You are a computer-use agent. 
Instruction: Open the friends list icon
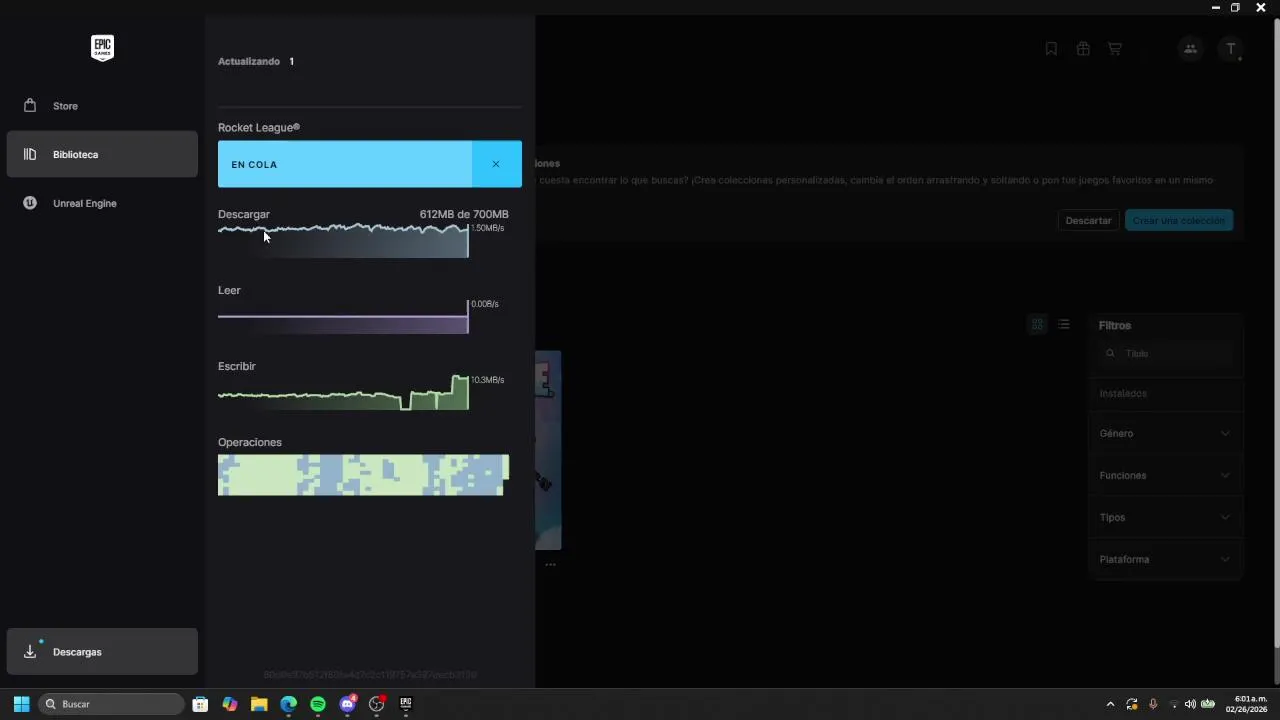1190,48
